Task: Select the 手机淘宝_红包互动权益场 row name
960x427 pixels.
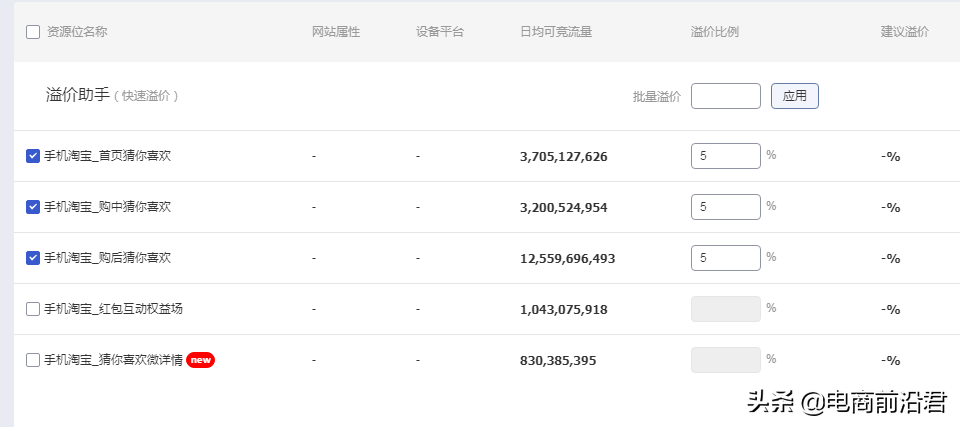Action: pos(113,309)
